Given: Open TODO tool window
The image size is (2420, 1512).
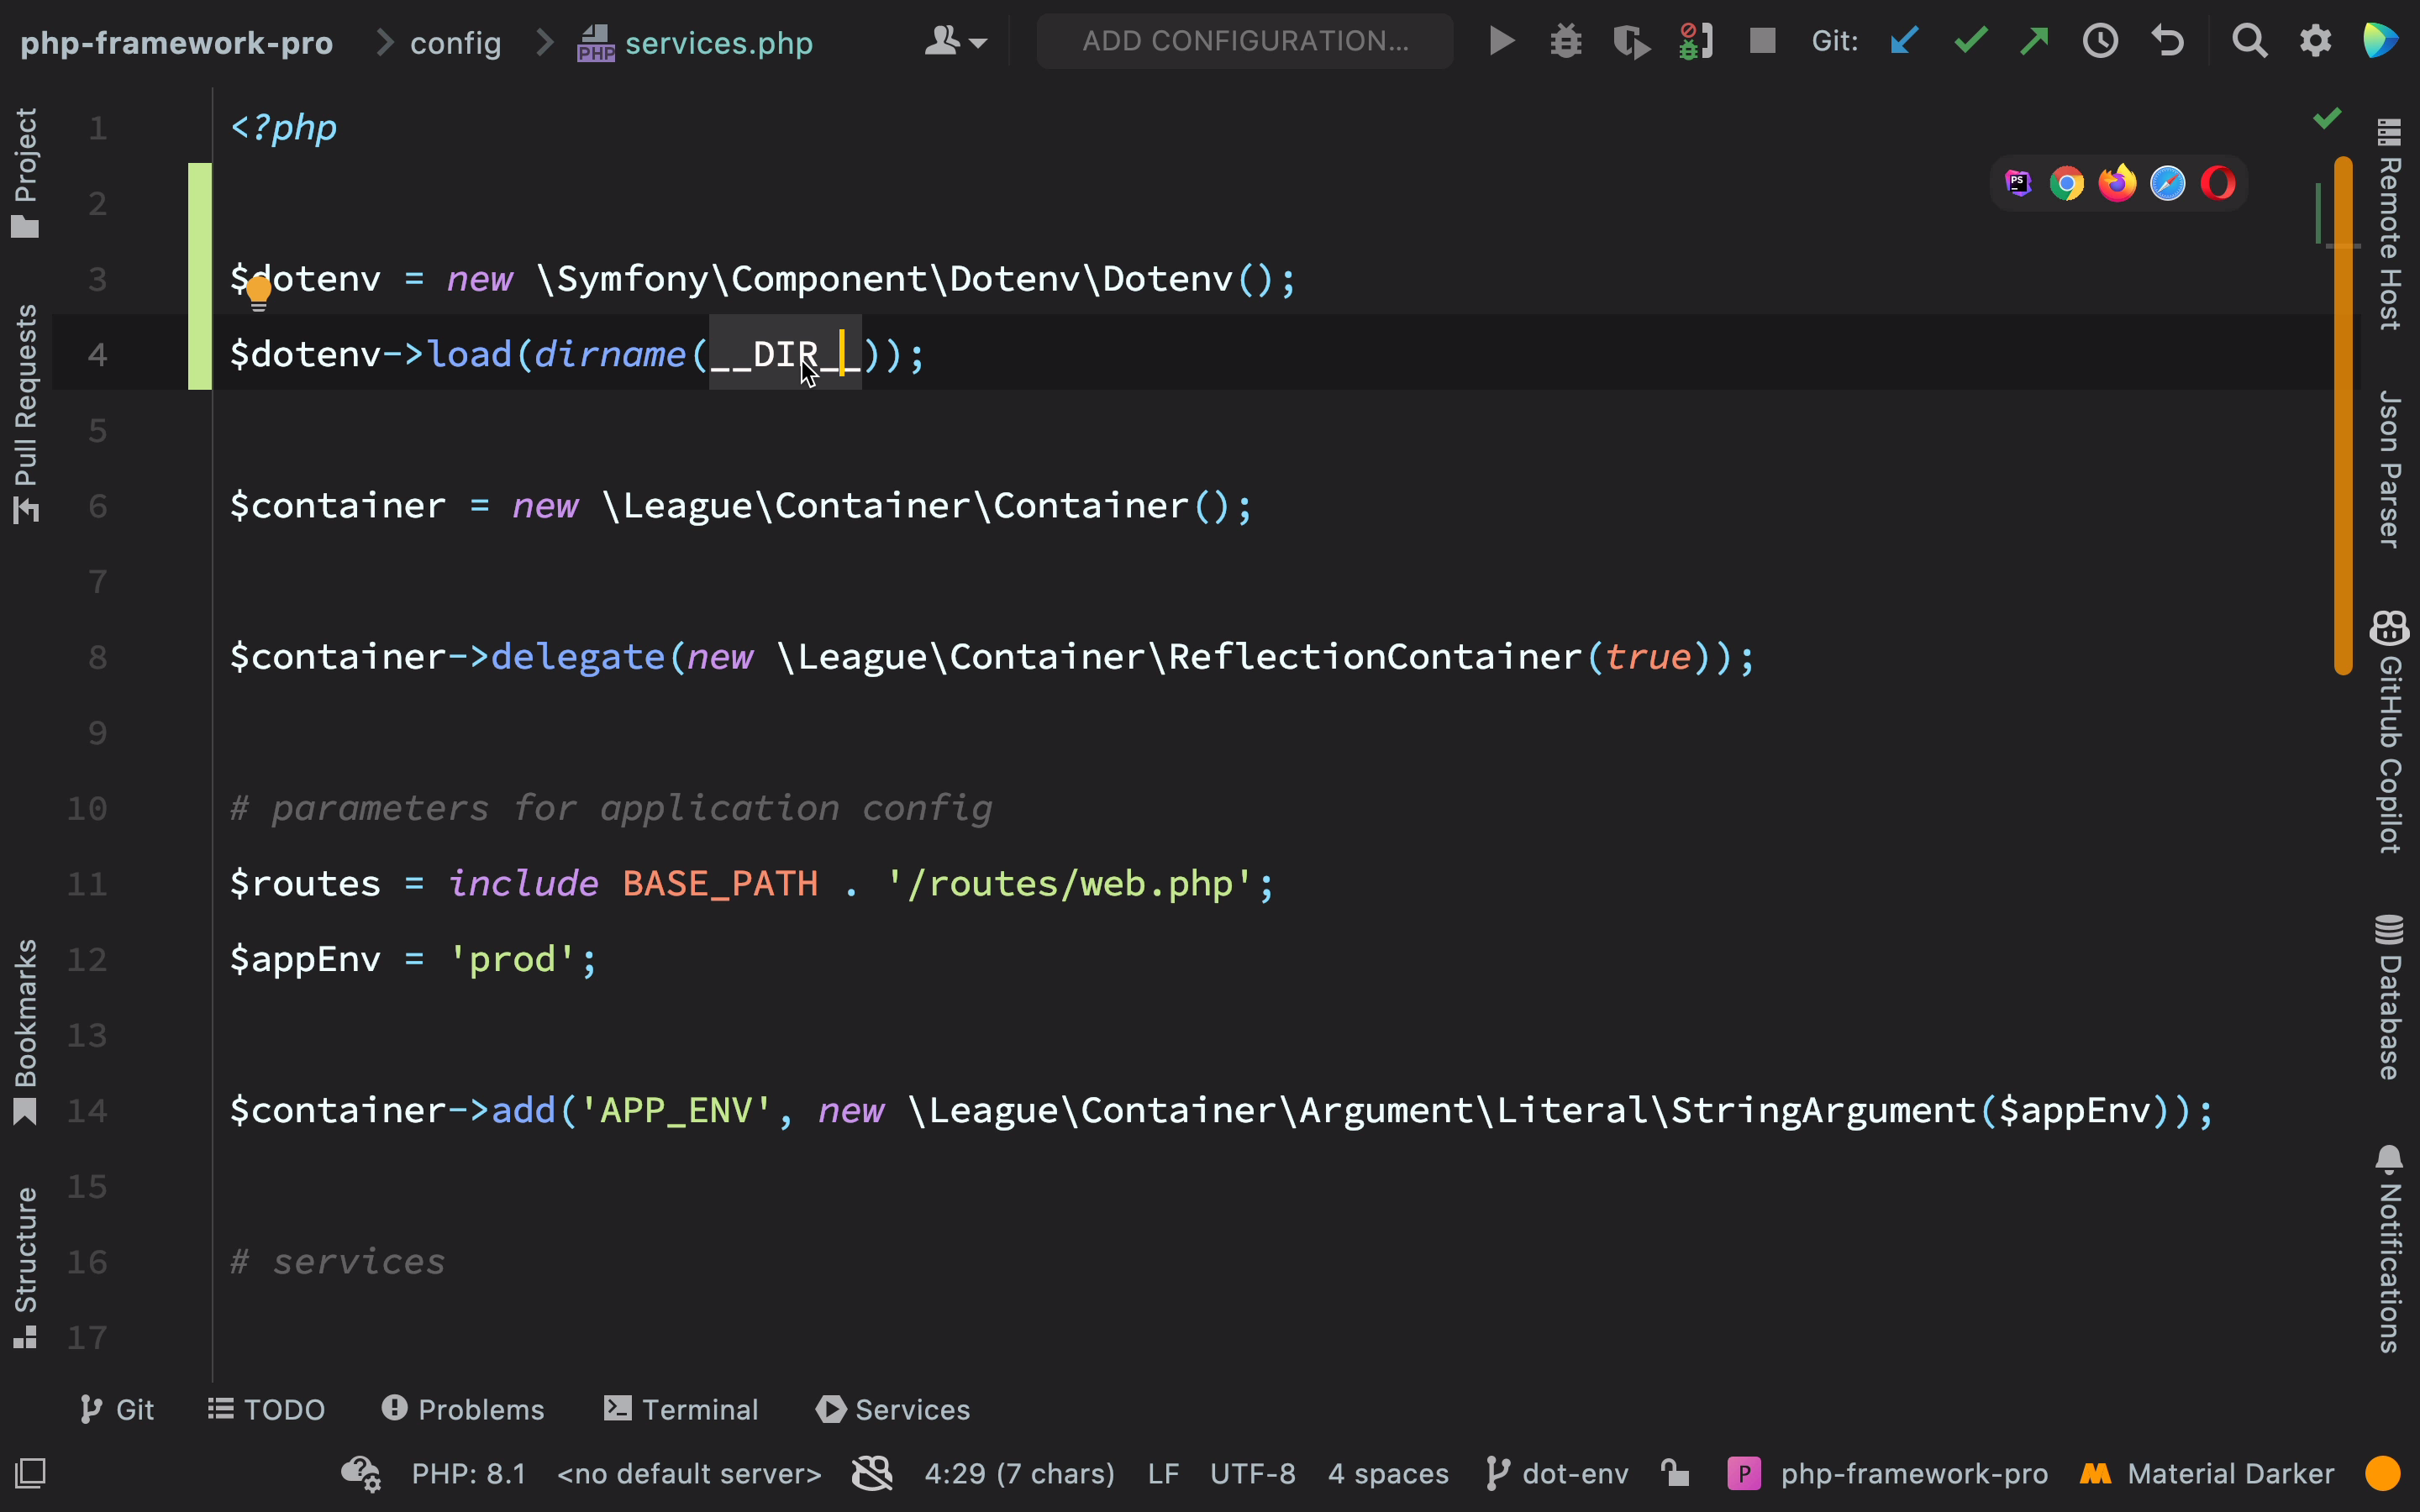Looking at the screenshot, I should coord(266,1409).
